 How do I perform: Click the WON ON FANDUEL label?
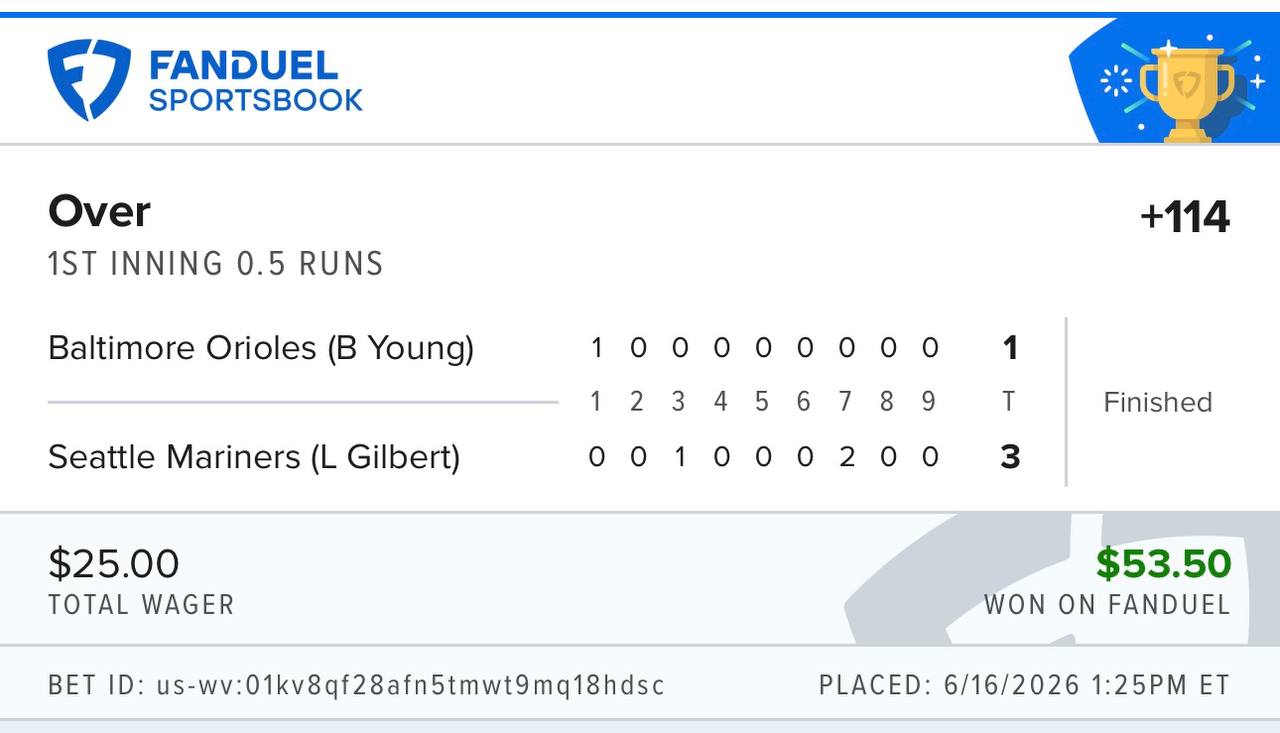[x=1107, y=605]
